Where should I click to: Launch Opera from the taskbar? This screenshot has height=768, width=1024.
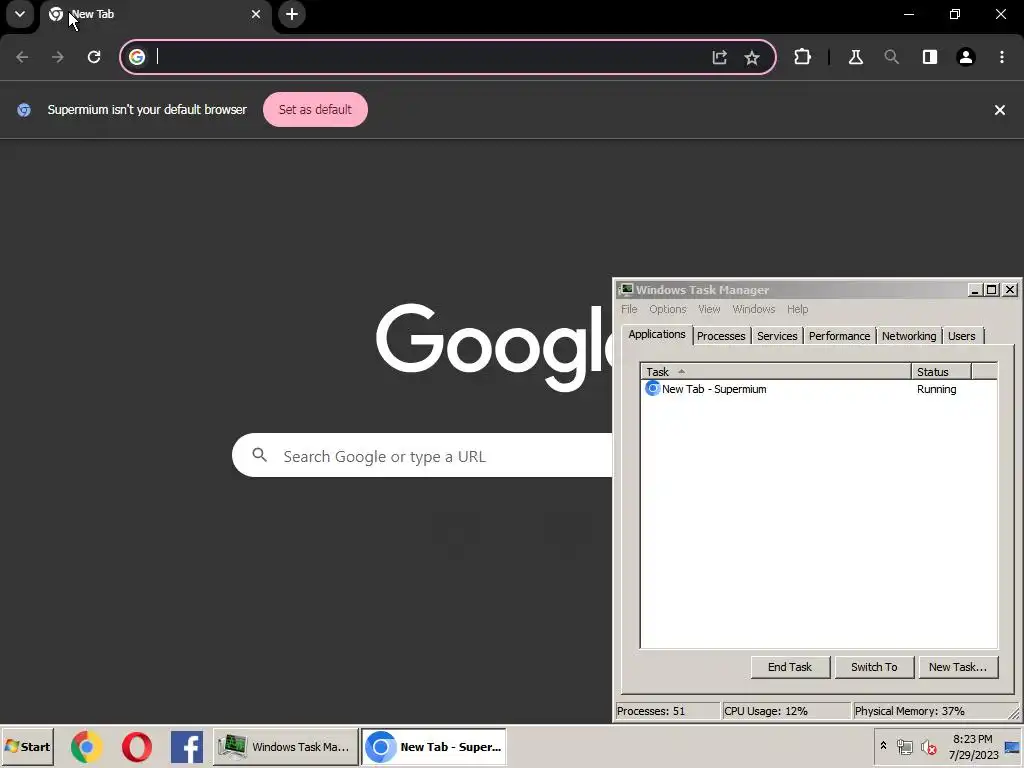(x=136, y=747)
